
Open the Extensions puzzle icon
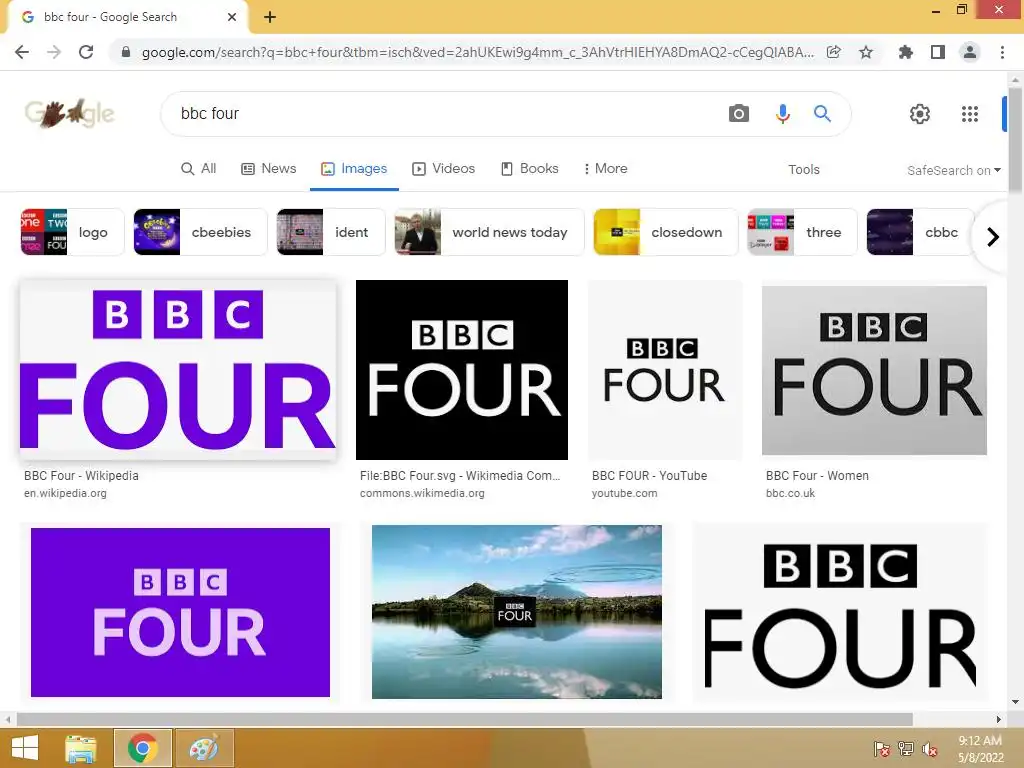coord(905,52)
